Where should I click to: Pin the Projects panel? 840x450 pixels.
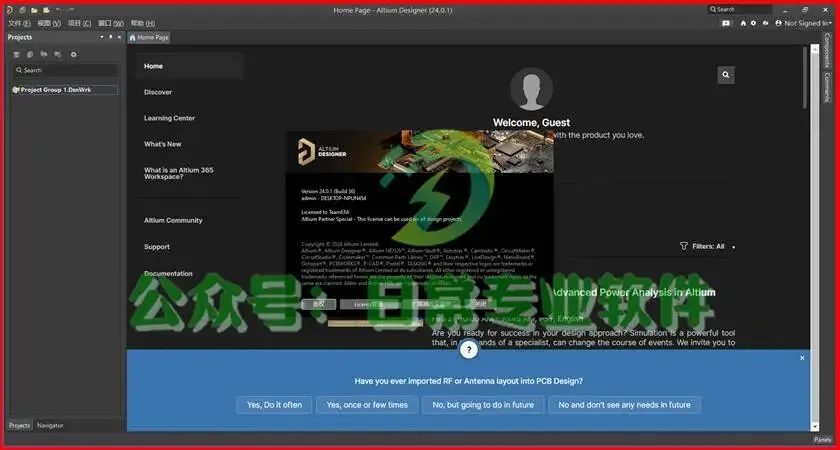[111, 37]
